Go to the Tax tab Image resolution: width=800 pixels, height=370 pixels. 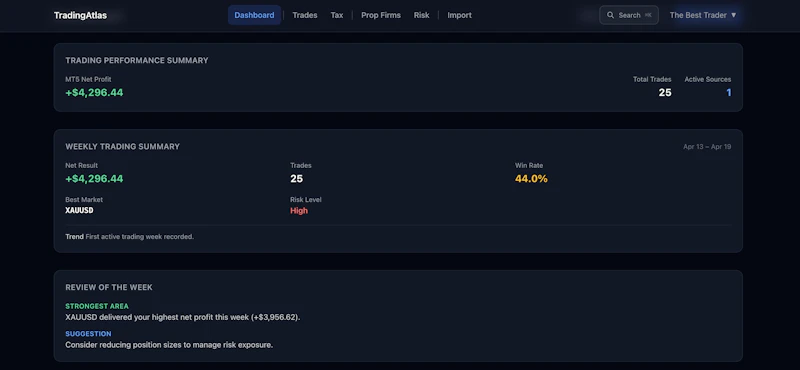point(337,15)
